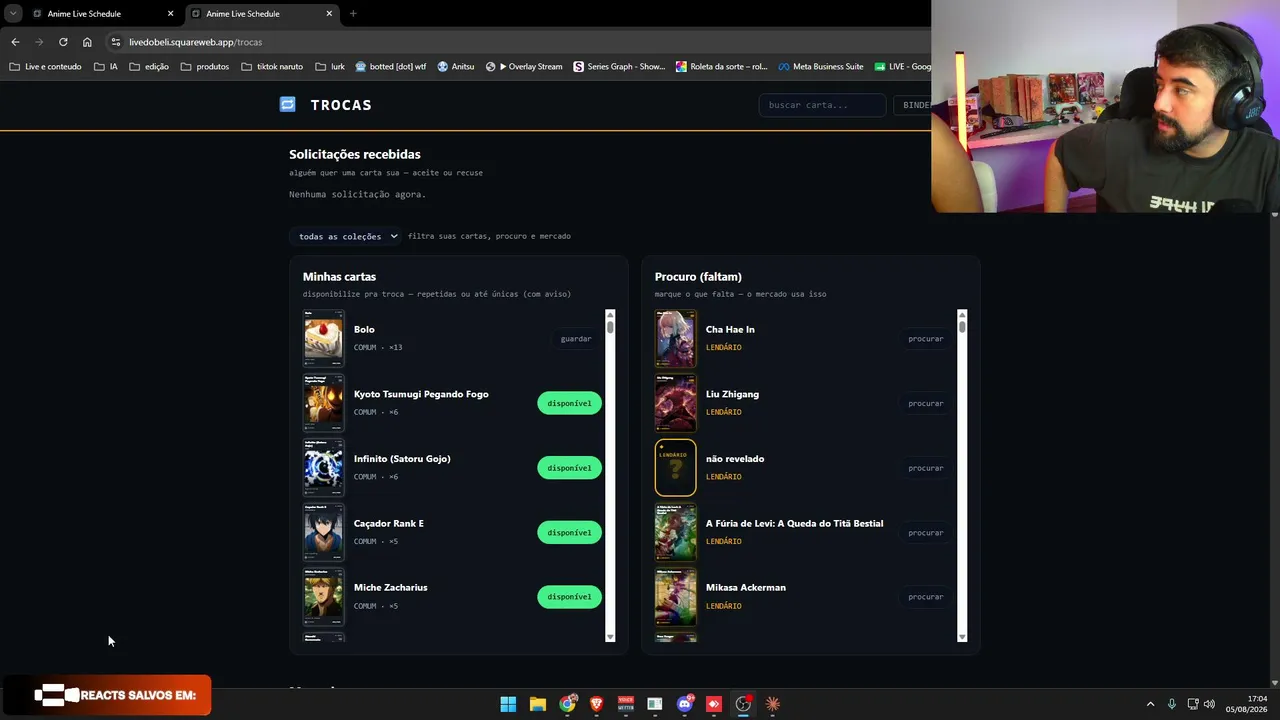Click the scroll-down arrow in Minhas cartas list

point(610,637)
